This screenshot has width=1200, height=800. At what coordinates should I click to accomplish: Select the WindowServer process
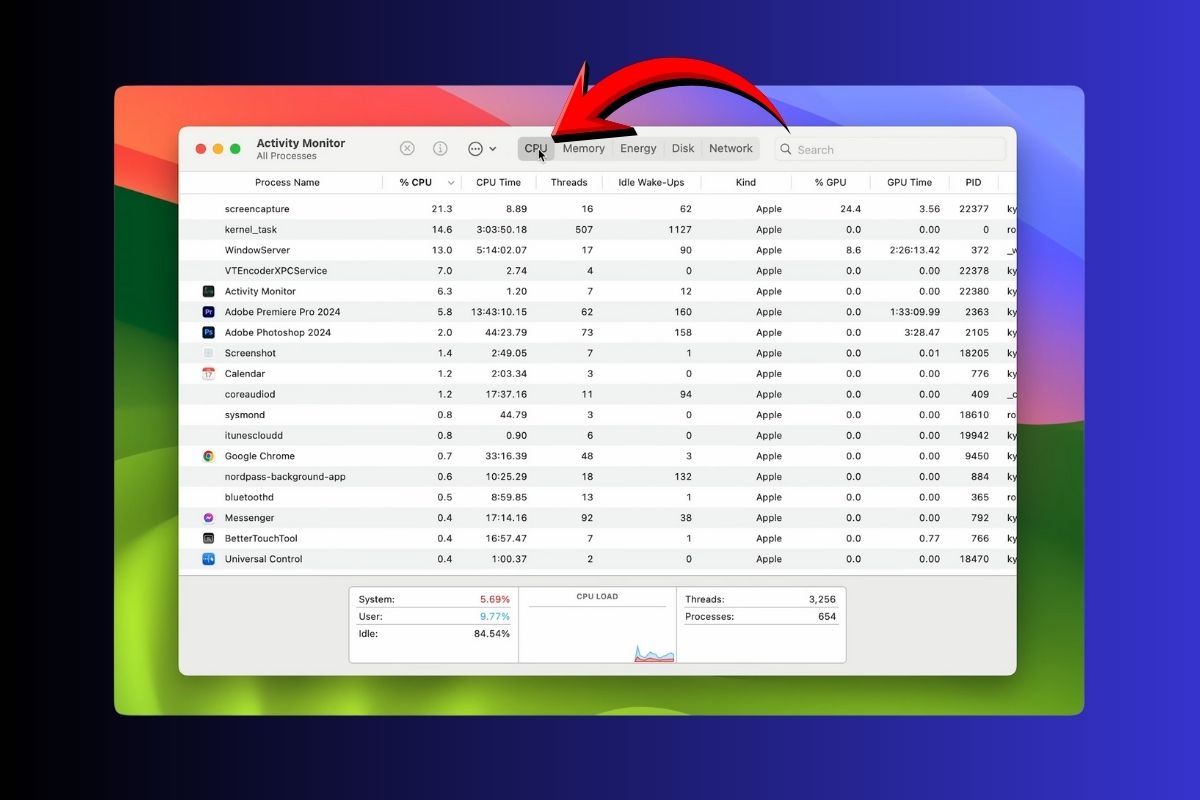(257, 250)
